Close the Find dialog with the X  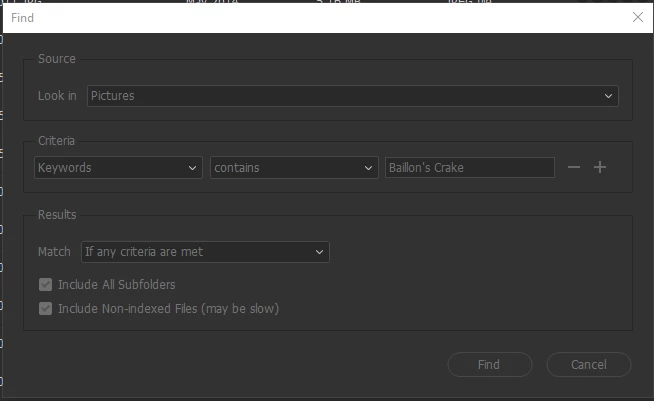pyautogui.click(x=637, y=17)
